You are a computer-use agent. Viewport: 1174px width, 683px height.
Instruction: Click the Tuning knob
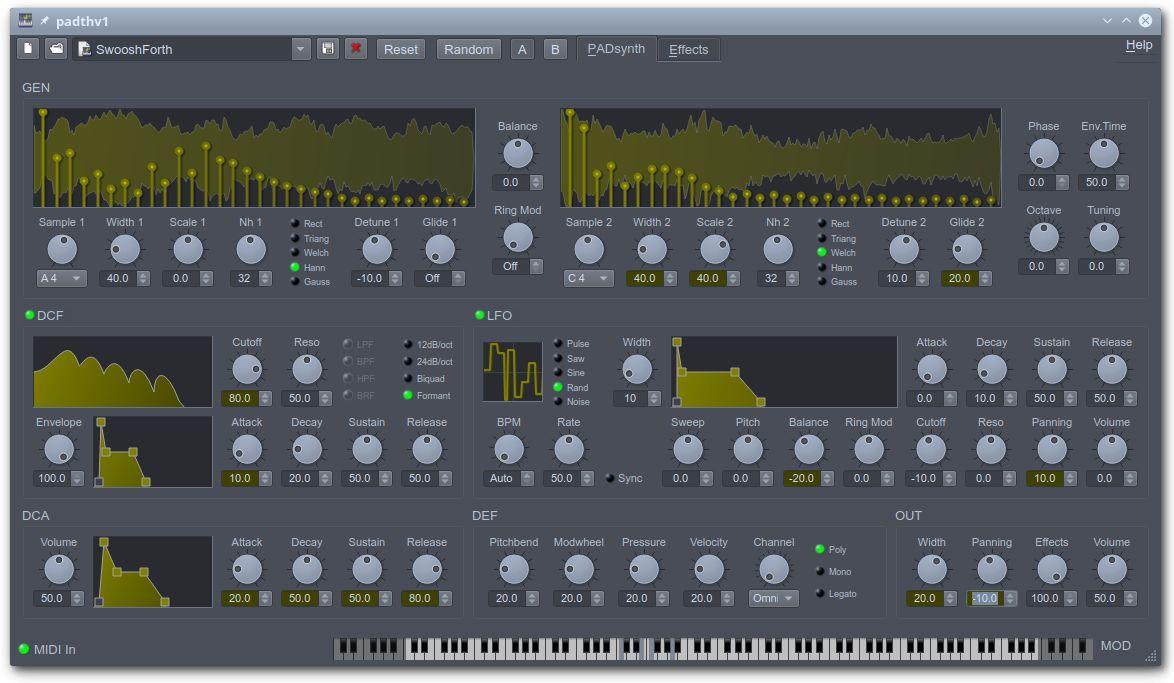pos(1103,237)
